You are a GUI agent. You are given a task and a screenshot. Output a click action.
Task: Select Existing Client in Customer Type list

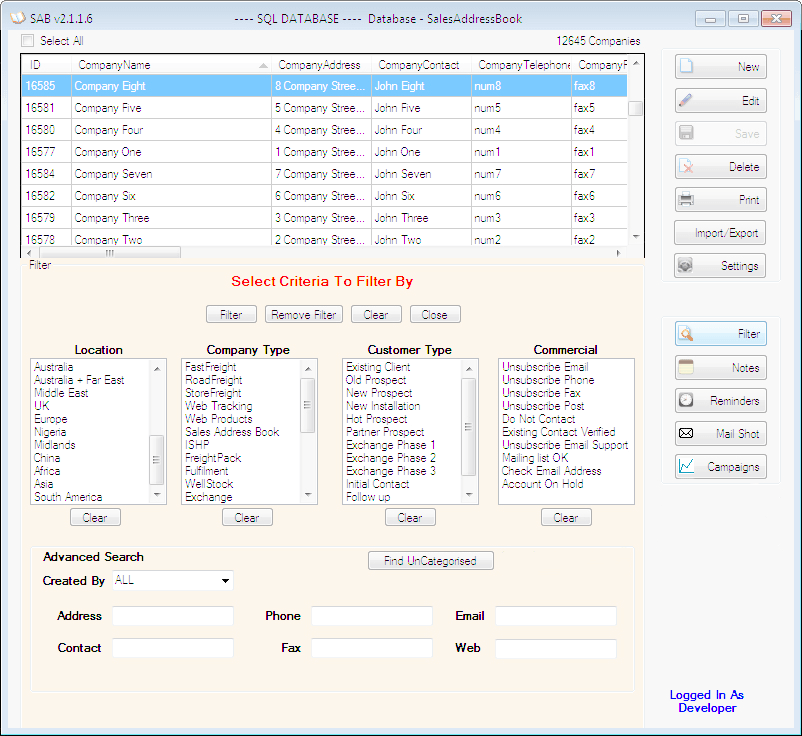(x=378, y=367)
